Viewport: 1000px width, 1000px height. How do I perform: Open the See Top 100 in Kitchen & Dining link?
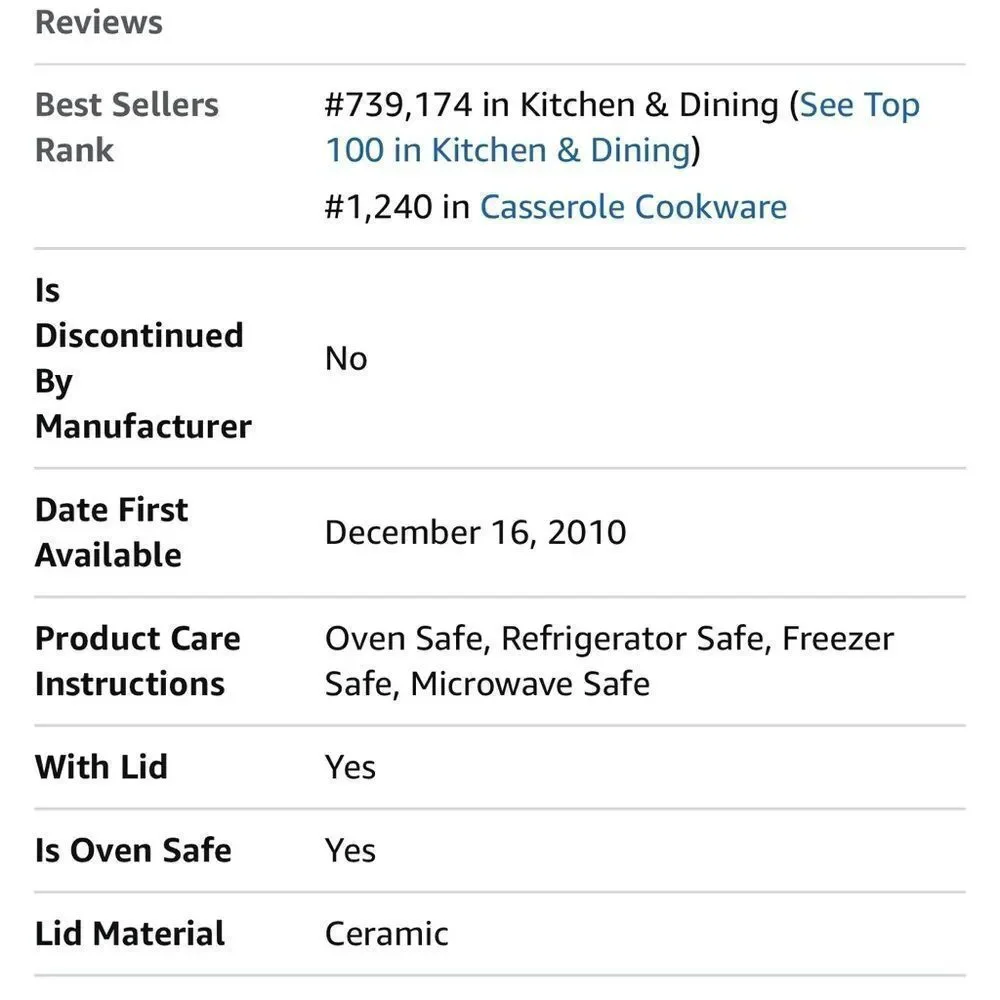point(622,127)
